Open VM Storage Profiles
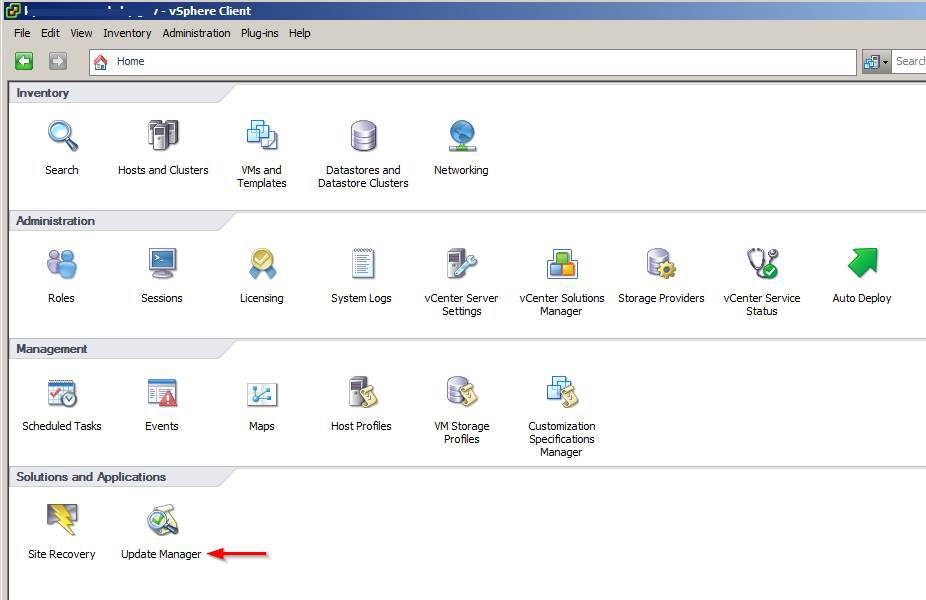 pyautogui.click(x=462, y=392)
